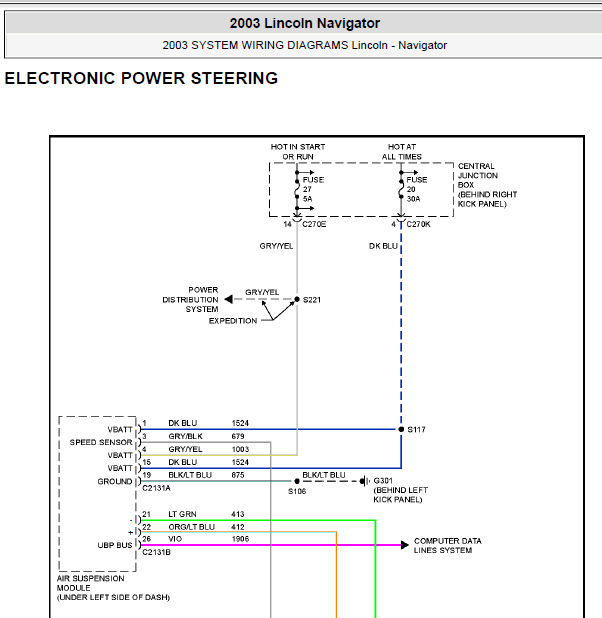The height and width of the screenshot is (618, 602).
Task: Click the BLK/LT BLU label at pin 19
Action: 190,475
